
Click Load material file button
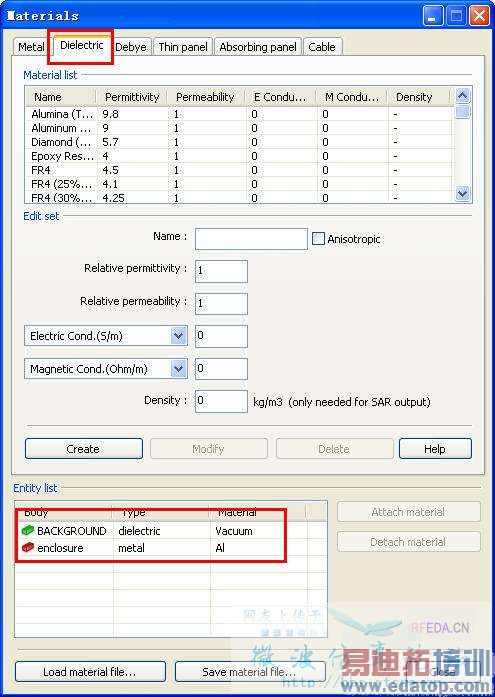(90, 672)
